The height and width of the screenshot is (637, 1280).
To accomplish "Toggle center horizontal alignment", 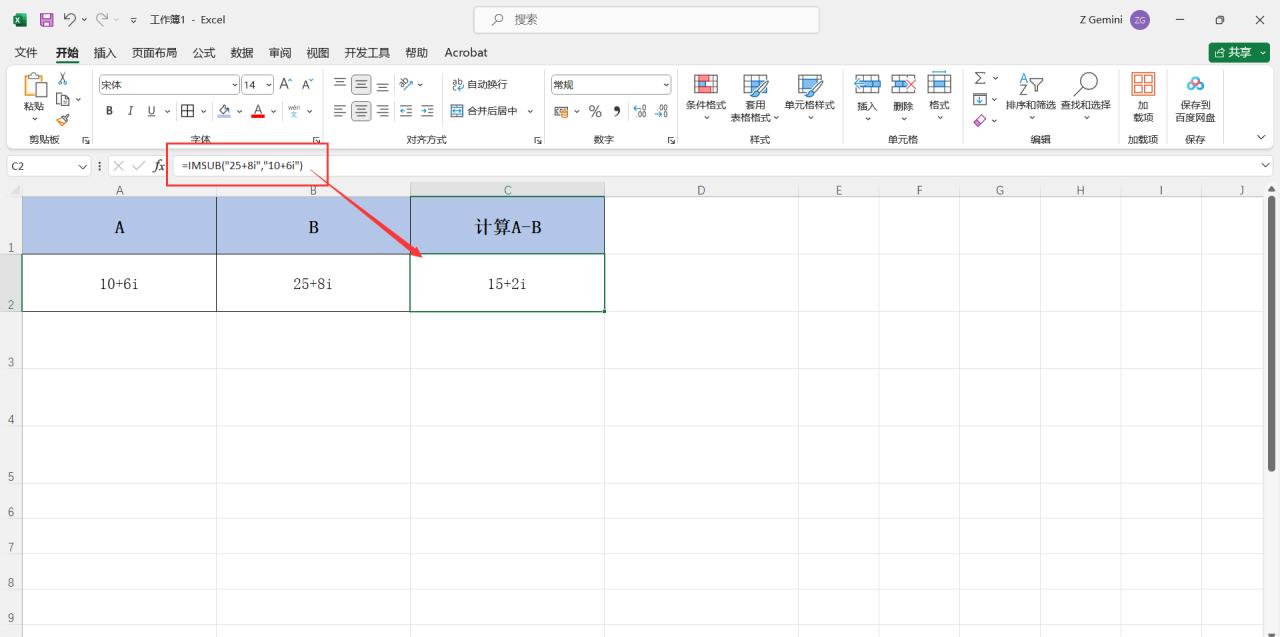I will (361, 111).
